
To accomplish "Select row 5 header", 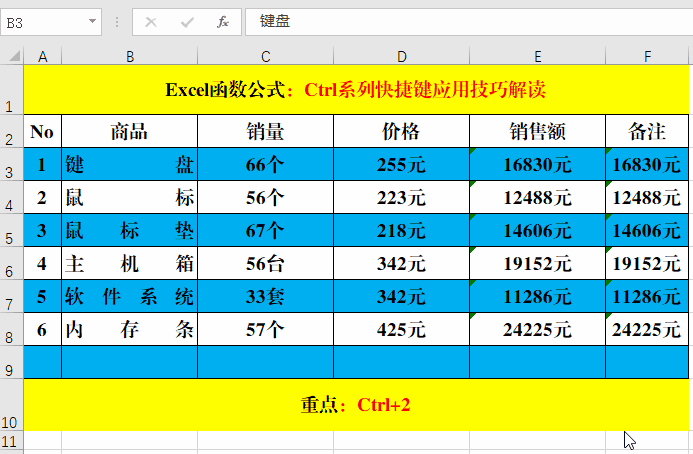I will point(11,230).
